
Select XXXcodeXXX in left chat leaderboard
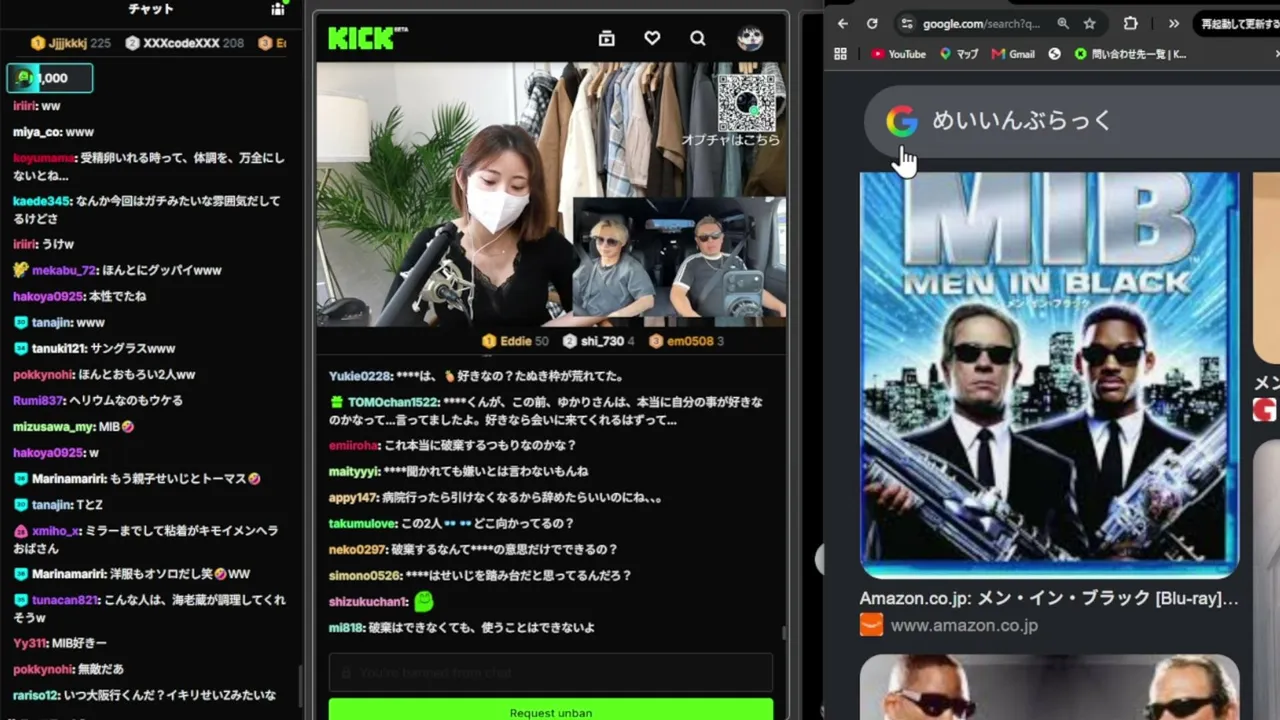click(x=184, y=43)
